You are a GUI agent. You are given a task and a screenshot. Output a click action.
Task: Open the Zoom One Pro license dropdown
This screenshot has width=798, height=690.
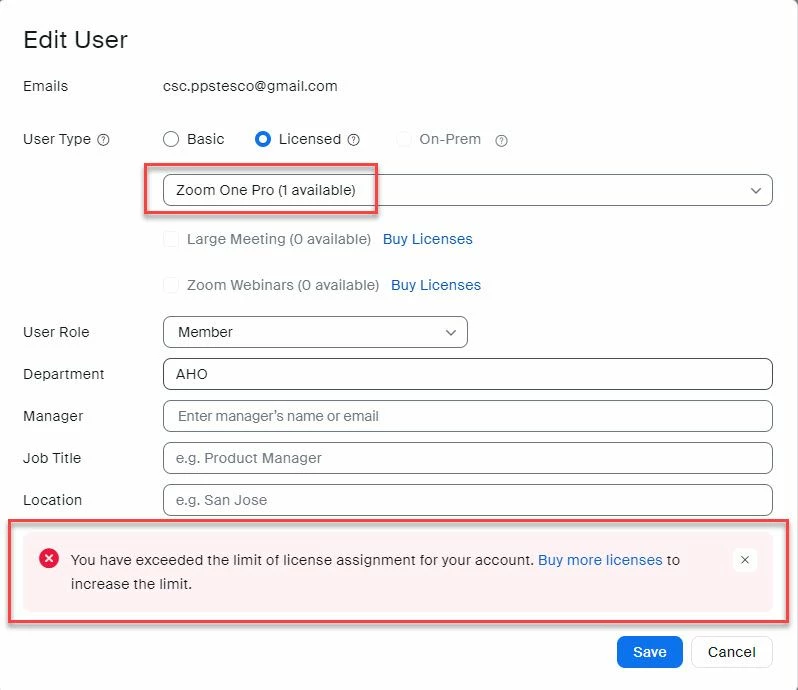(468, 190)
